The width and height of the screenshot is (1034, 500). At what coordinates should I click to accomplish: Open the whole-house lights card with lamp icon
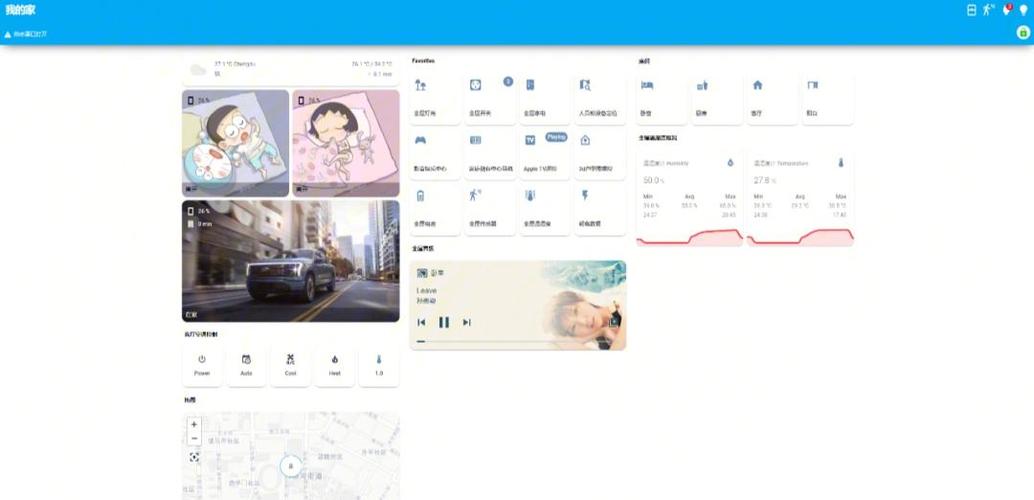coord(435,99)
